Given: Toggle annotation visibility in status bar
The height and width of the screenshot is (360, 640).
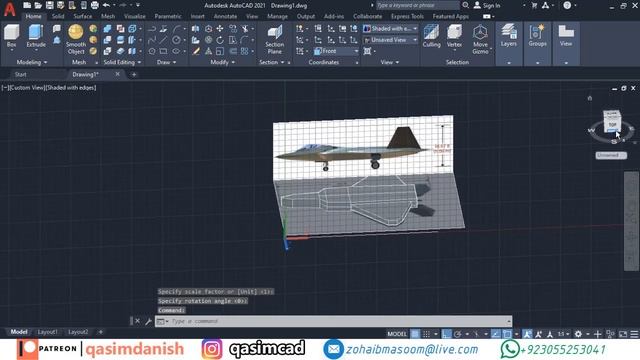Looking at the screenshot, I should [x=527, y=334].
